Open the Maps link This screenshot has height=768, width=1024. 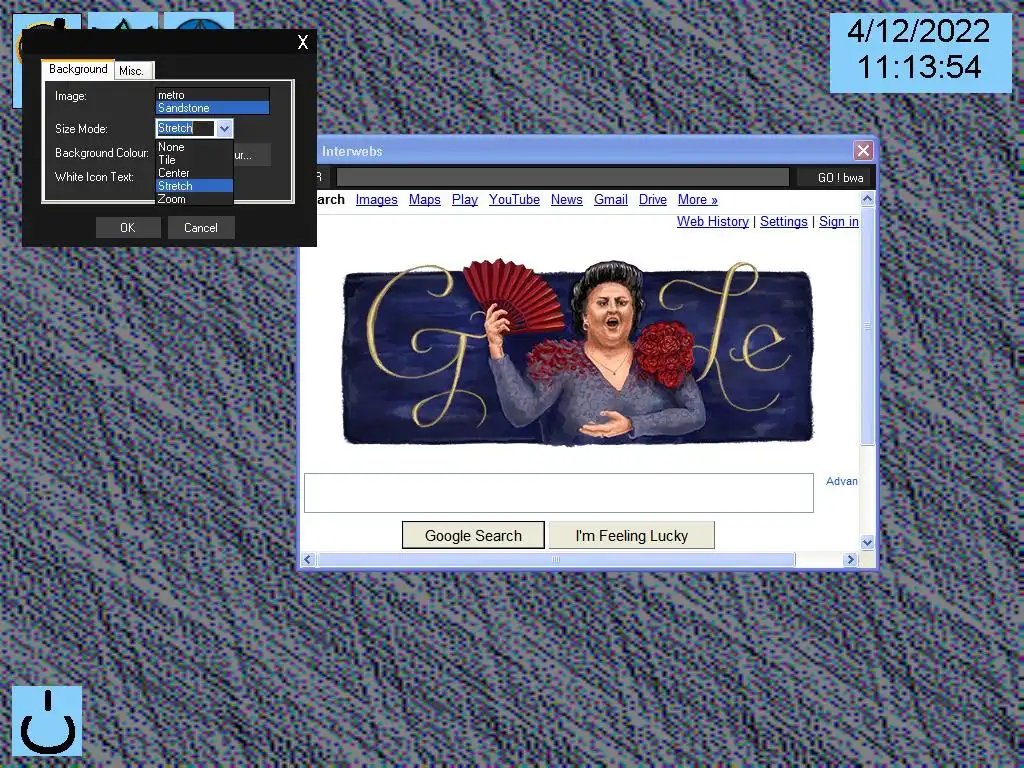coord(424,200)
